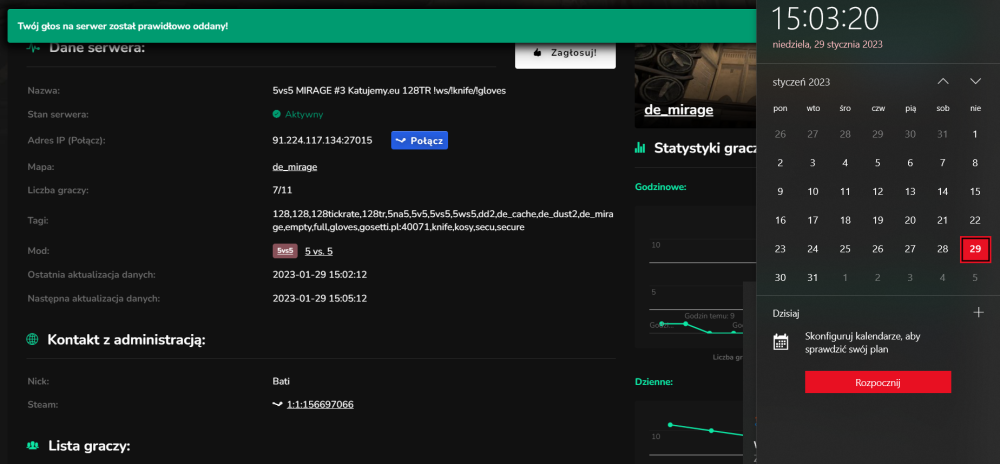1000x464 pixels.
Task: Add an event with the plus icon
Action: point(979,312)
